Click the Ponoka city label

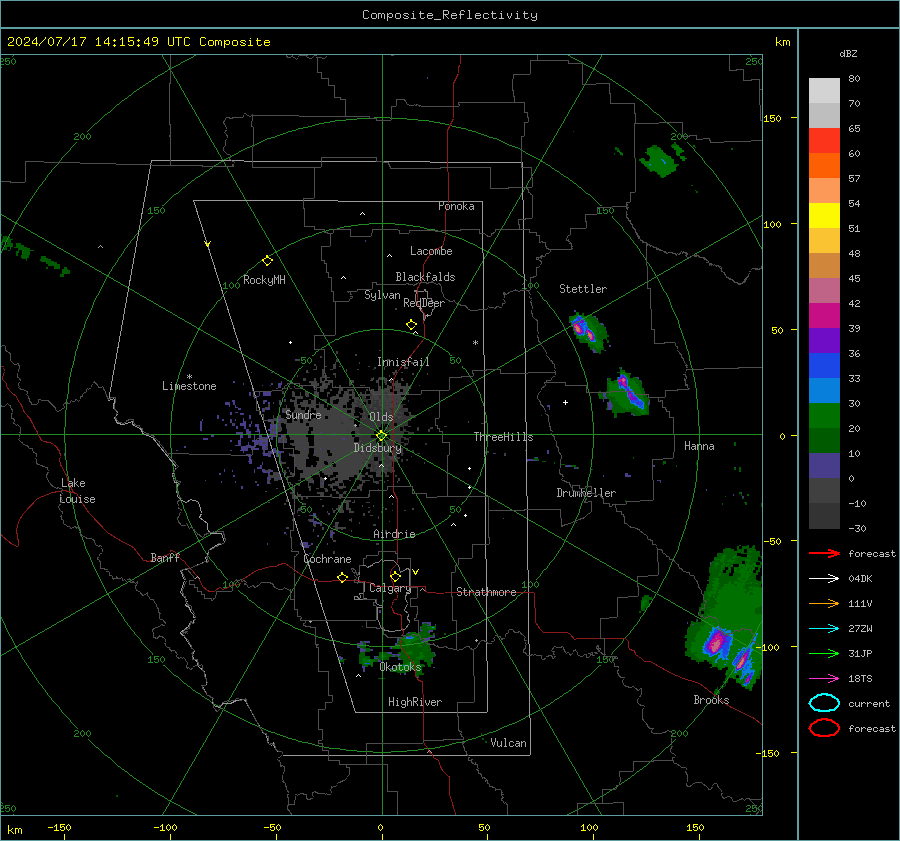(x=456, y=206)
